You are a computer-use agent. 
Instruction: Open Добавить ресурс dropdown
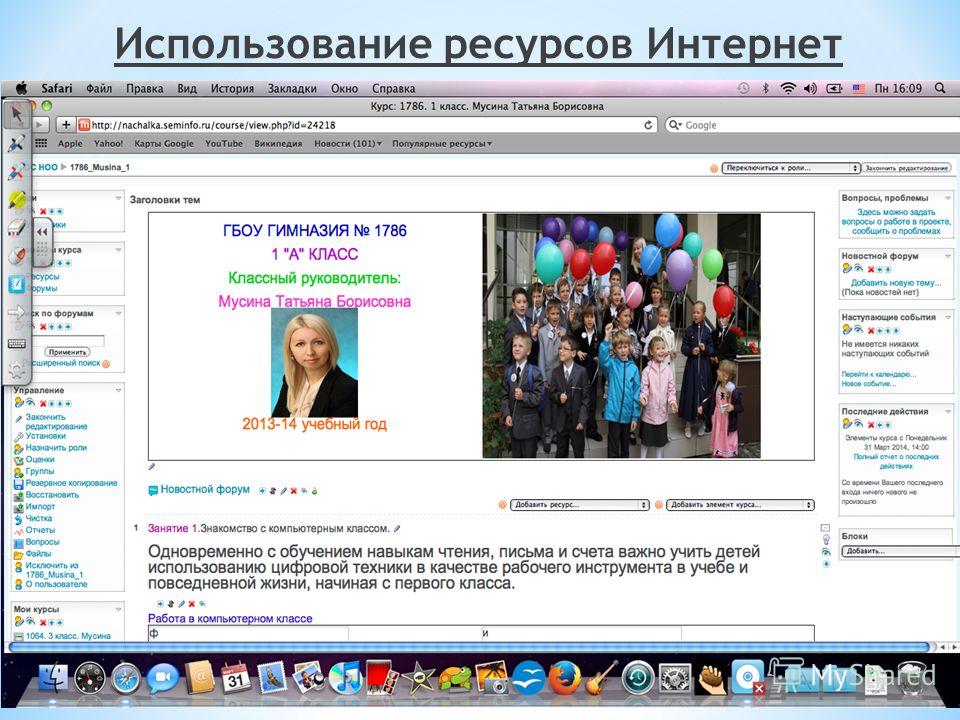(x=579, y=505)
